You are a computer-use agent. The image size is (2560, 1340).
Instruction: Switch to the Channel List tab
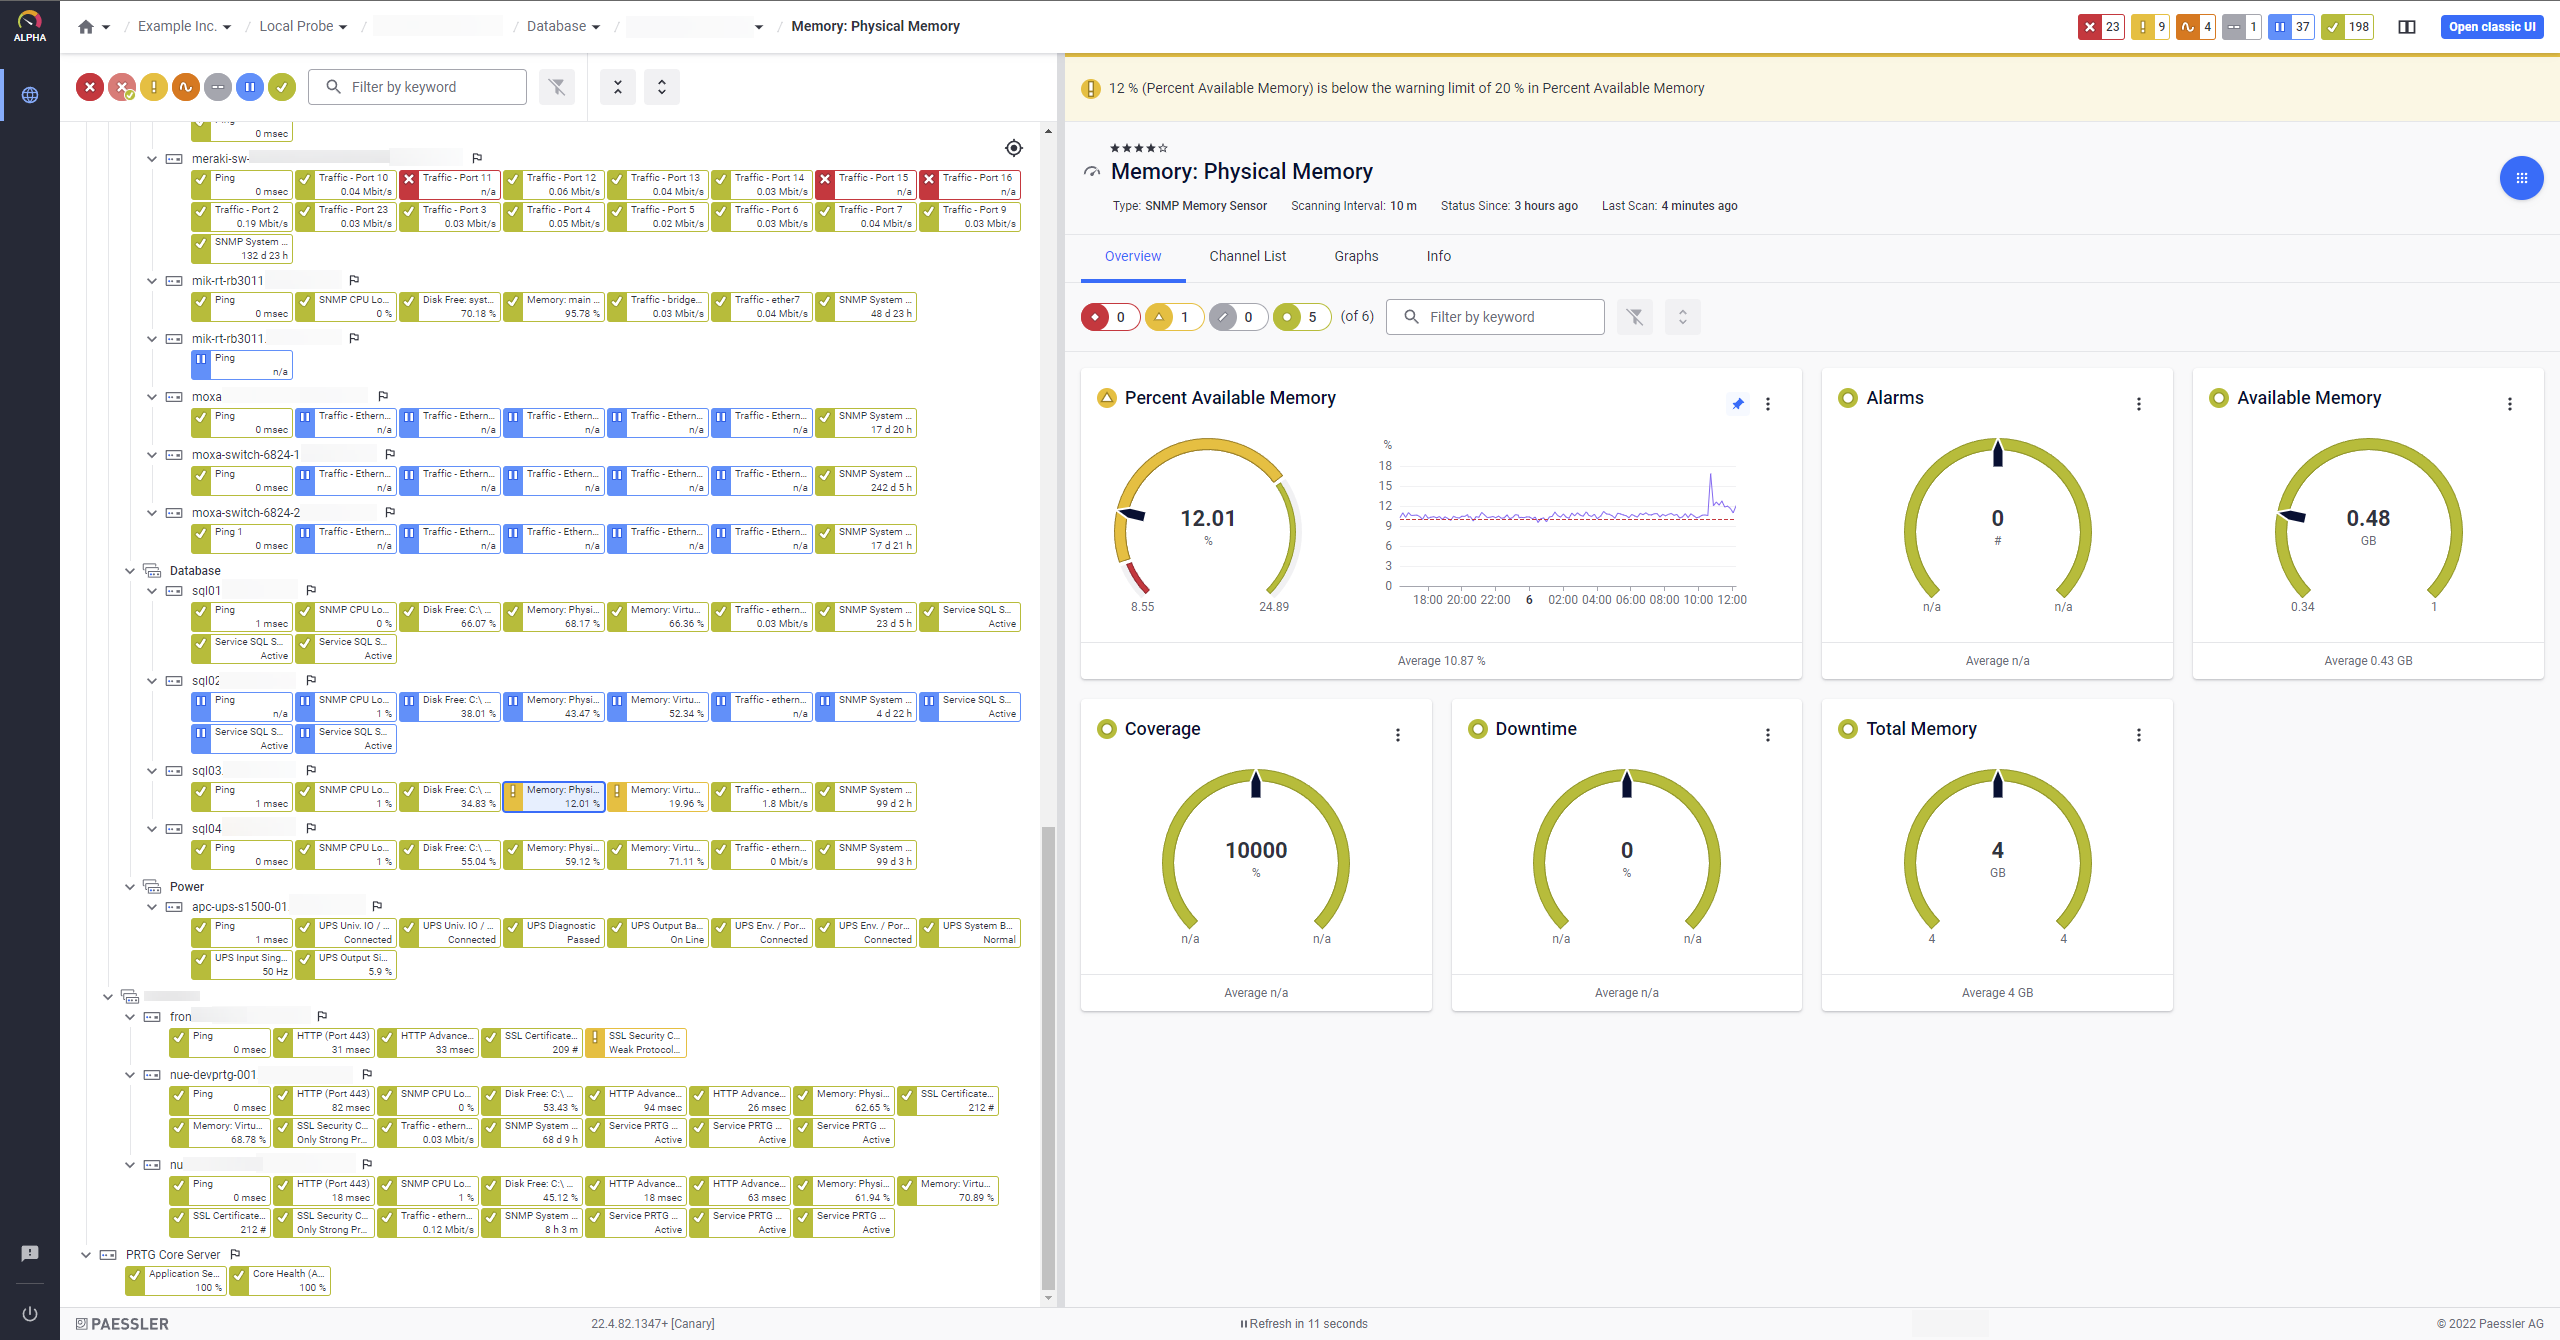click(1246, 256)
